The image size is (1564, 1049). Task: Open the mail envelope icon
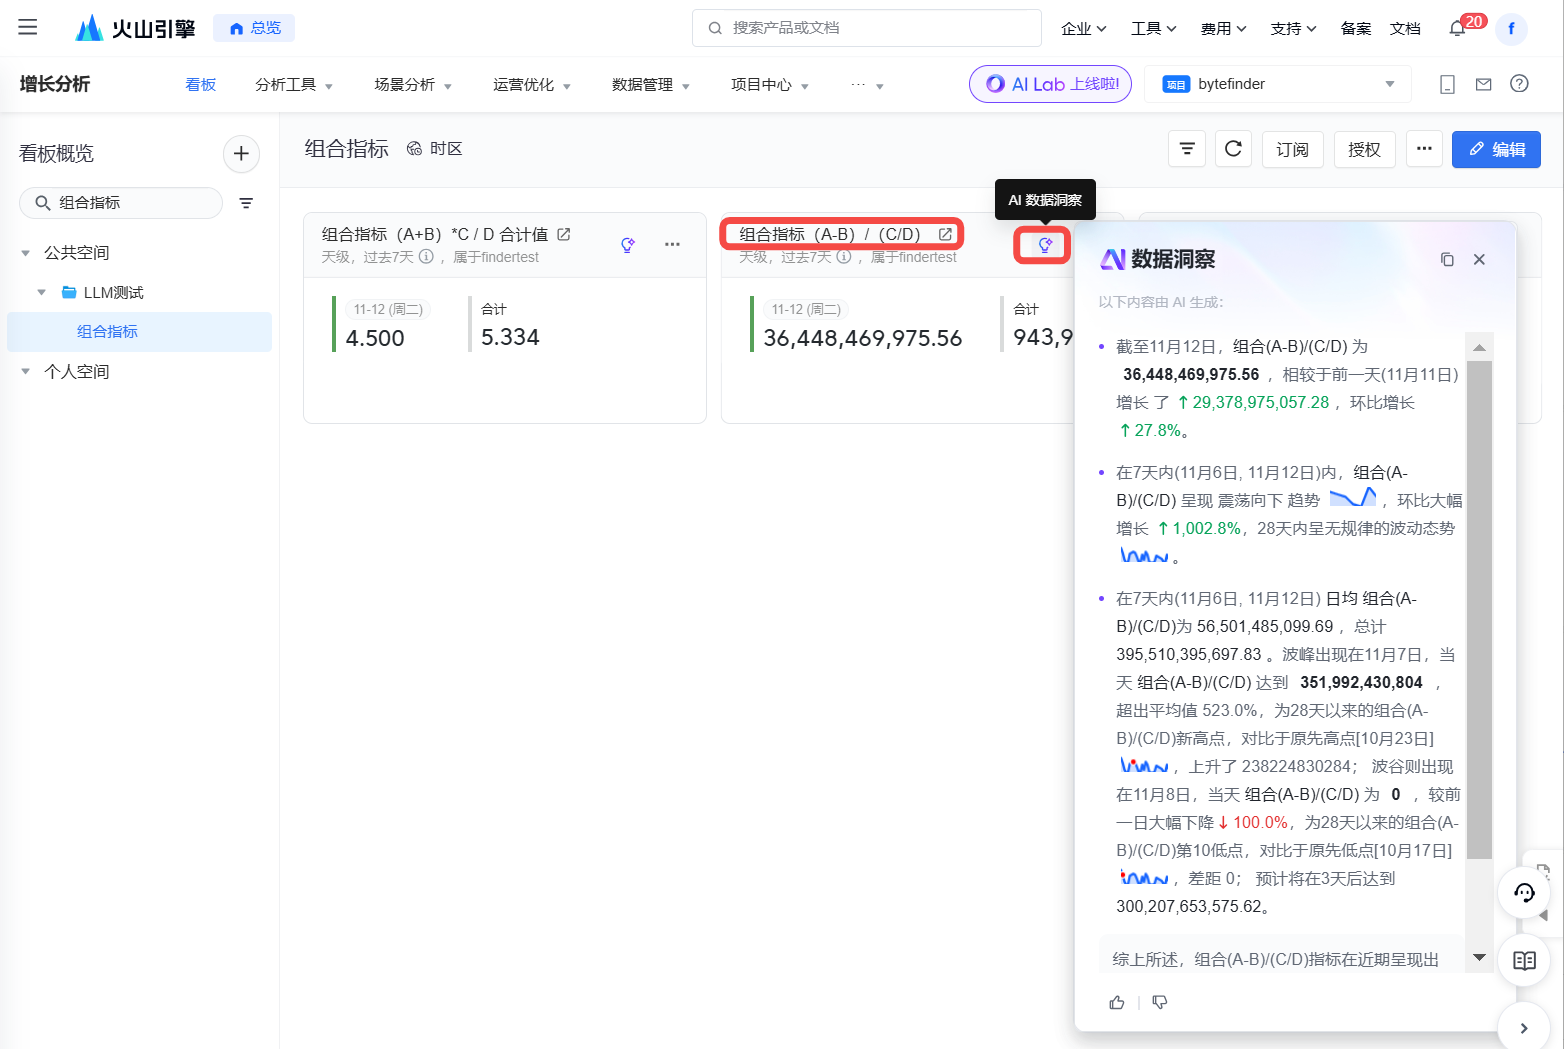(x=1484, y=84)
